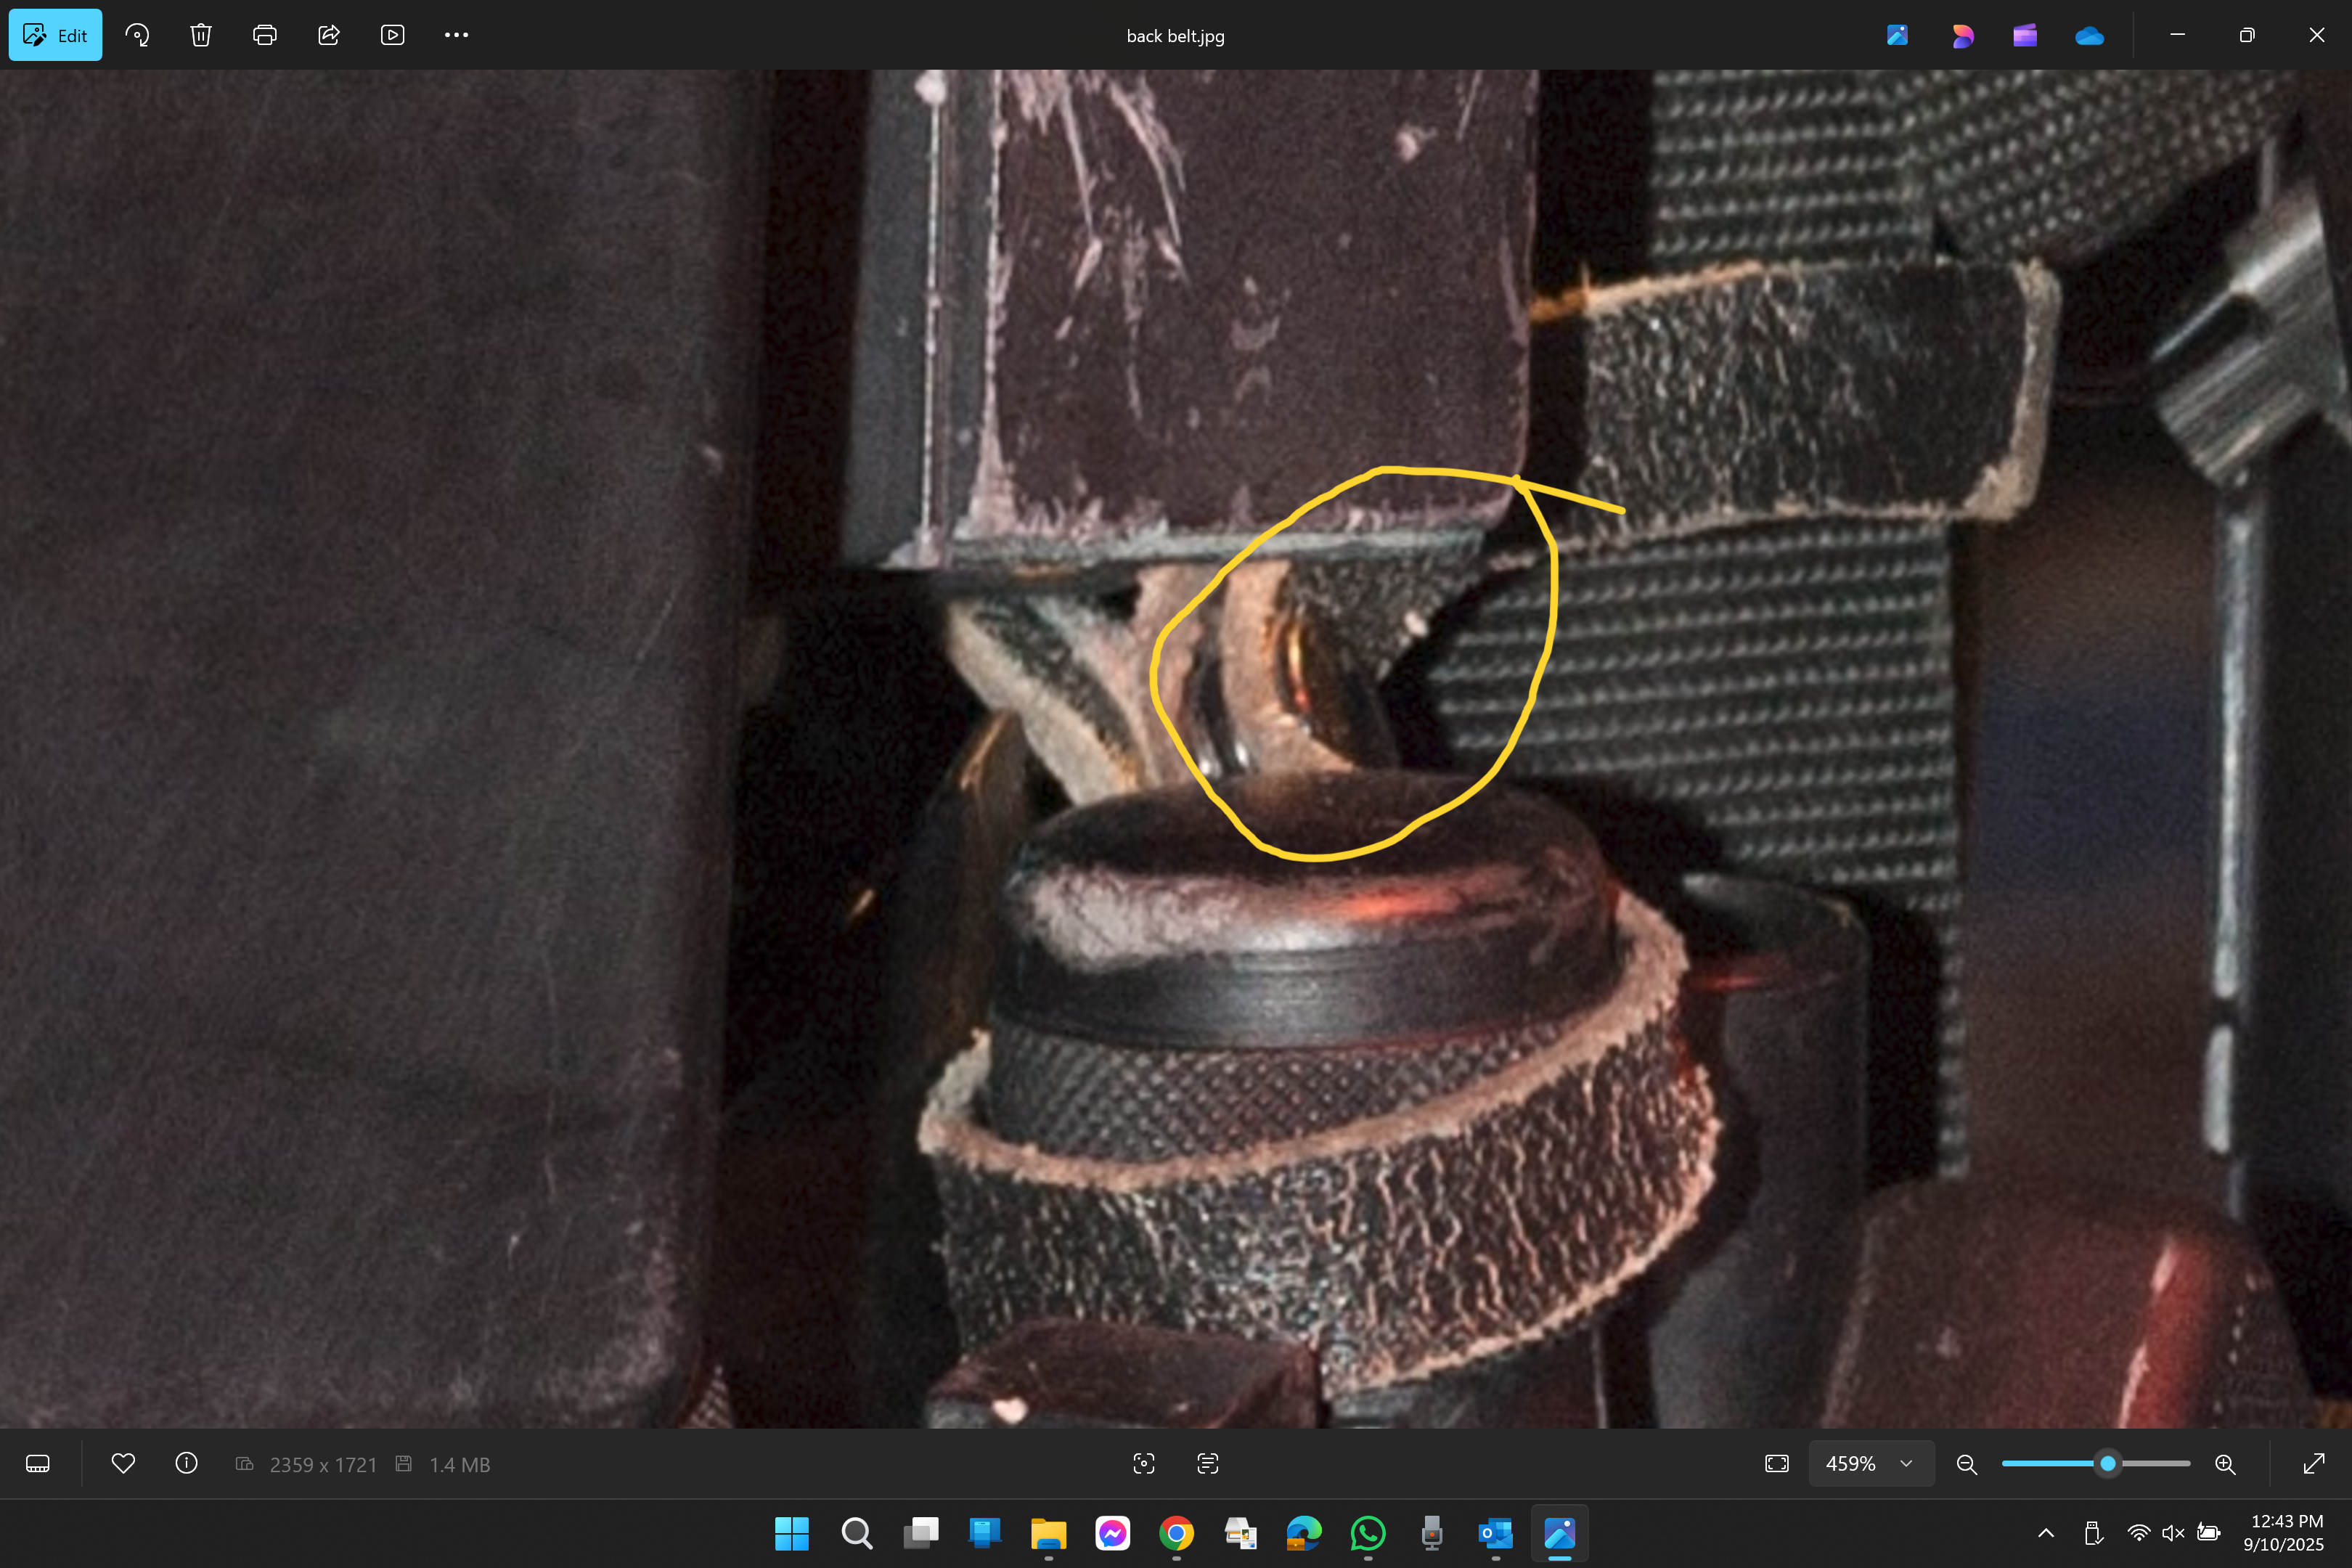Start slideshow with the play icon
This screenshot has height=1568, width=2352.
point(393,35)
